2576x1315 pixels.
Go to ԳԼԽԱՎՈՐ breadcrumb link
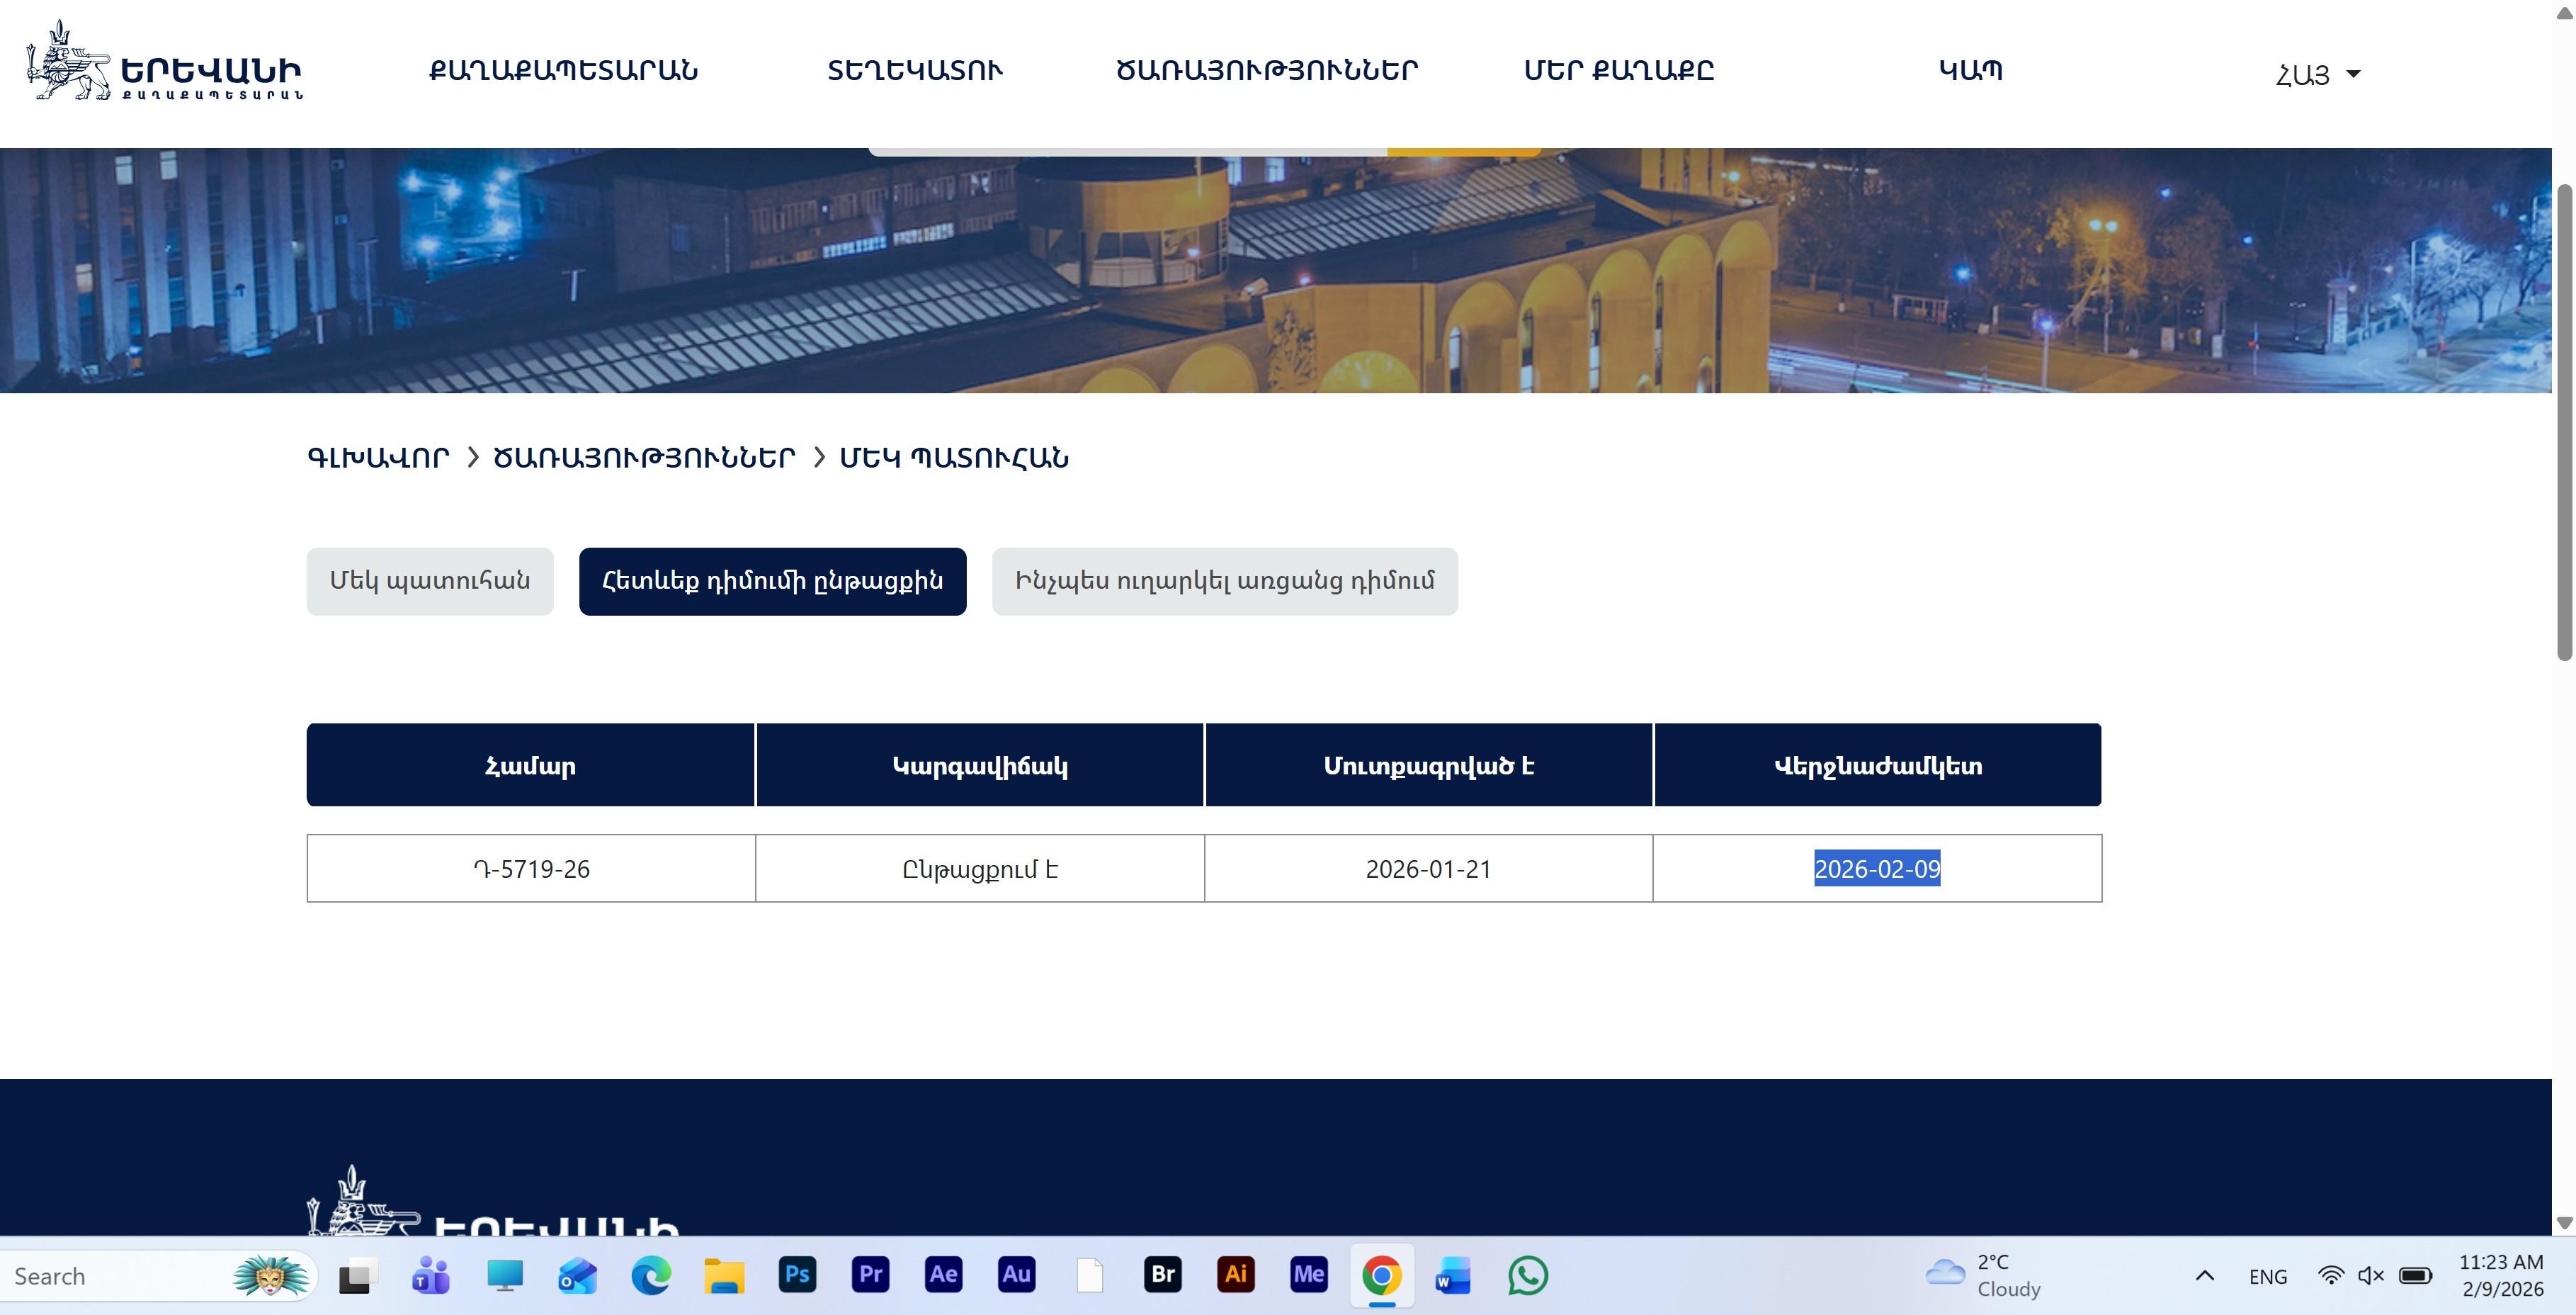point(378,458)
